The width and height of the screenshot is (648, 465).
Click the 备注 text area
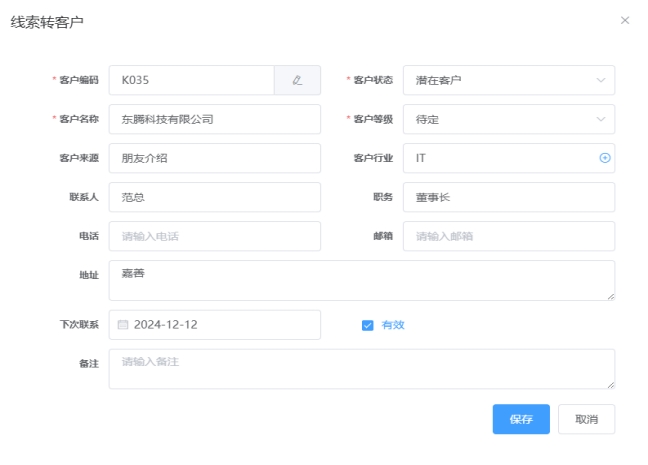[361, 368]
